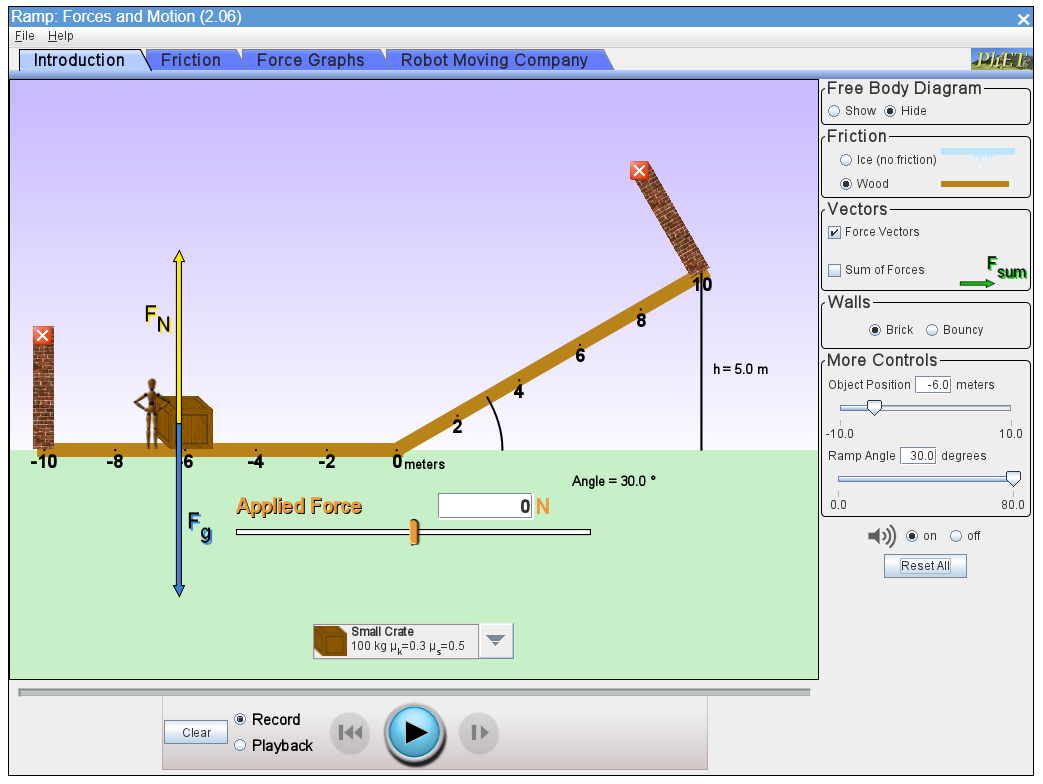Switch to the Force Graphs tab
Screen dimensions: 1043x784
pos(311,60)
